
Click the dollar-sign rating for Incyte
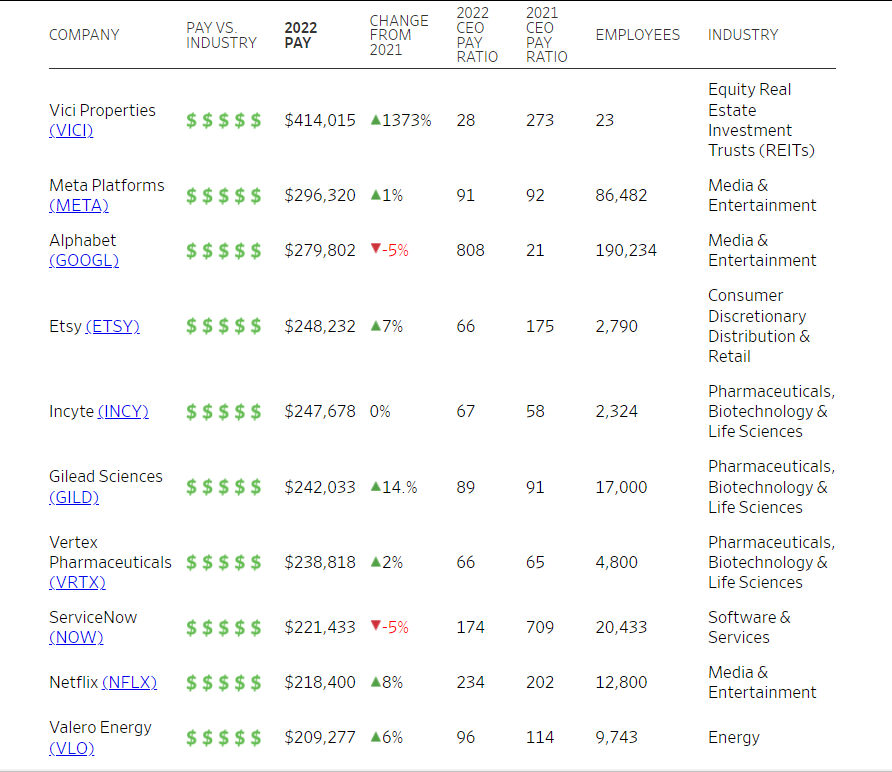224,411
